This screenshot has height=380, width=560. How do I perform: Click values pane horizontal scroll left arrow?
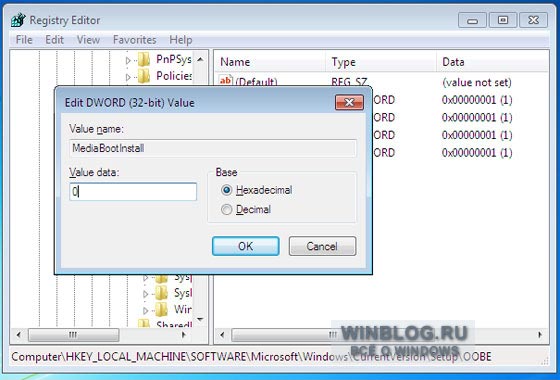coord(222,335)
